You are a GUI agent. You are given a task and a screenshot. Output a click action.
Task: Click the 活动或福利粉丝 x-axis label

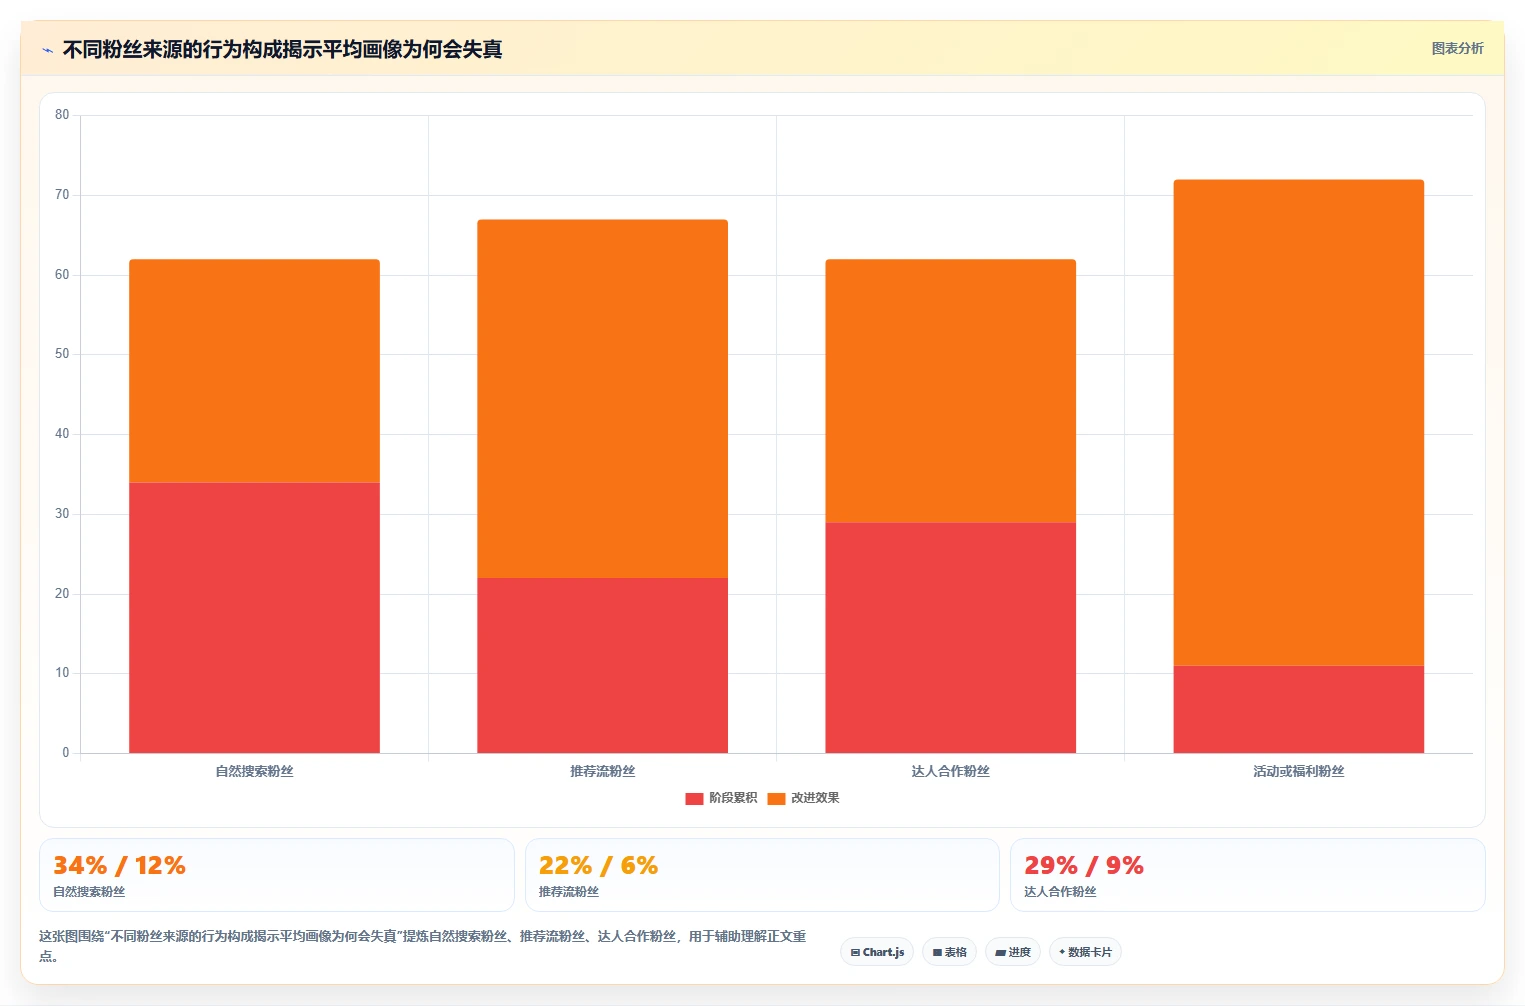point(1298,771)
